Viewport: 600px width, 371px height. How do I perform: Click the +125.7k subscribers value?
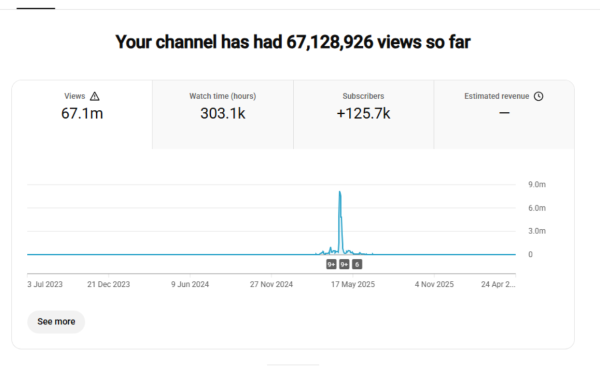tap(364, 114)
